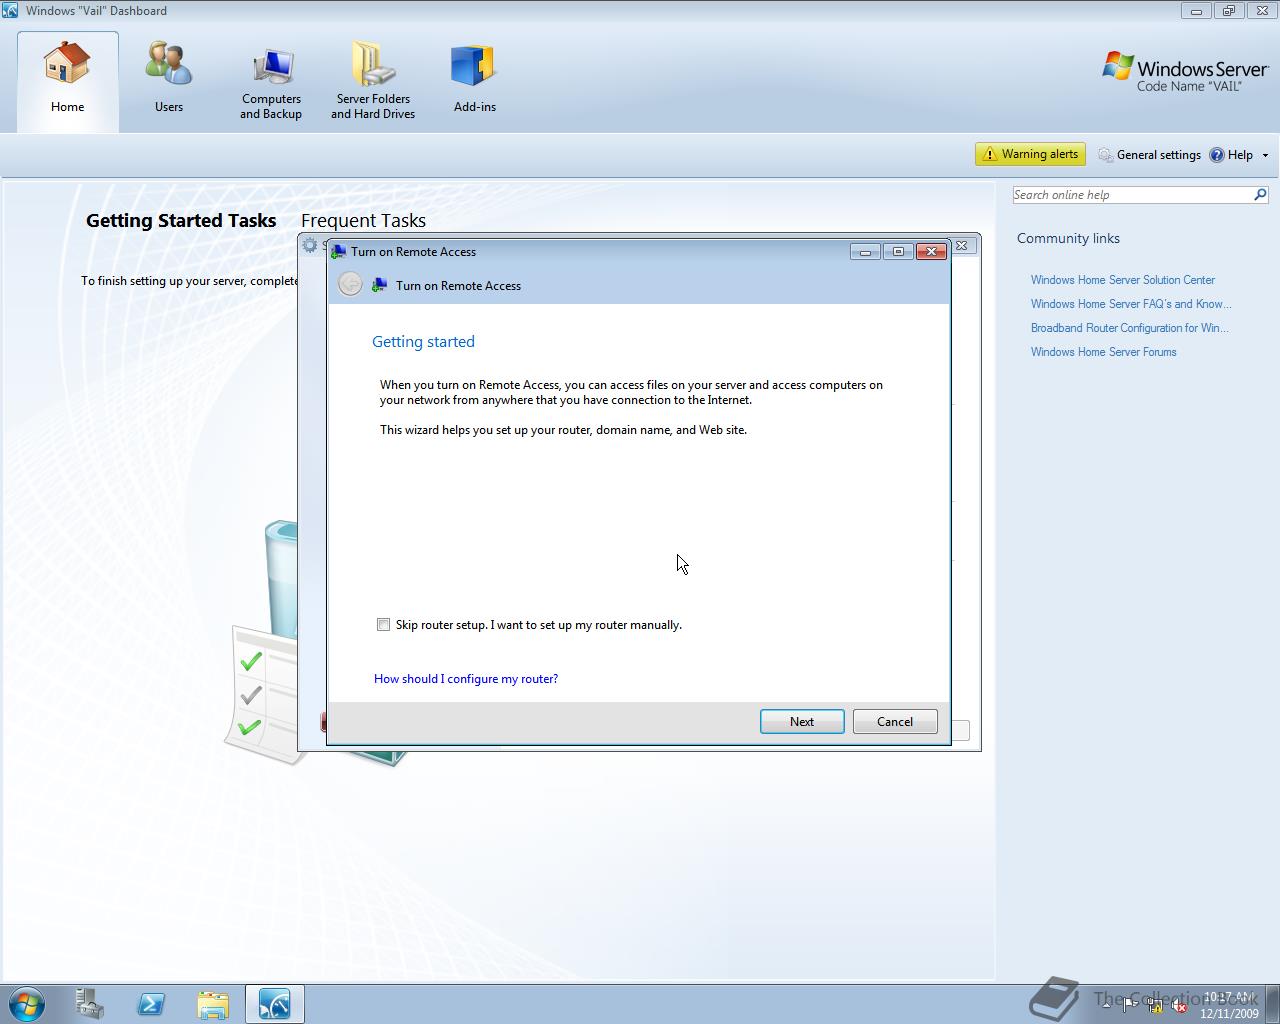Viewport: 1280px width, 1024px height.
Task: Click the Action Center flag tray icon
Action: [1130, 1006]
